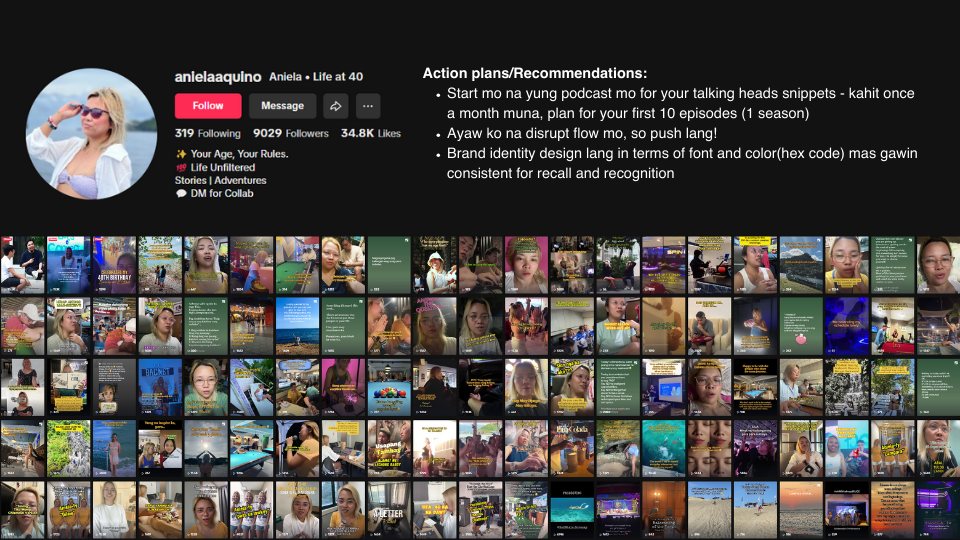Click the anielaaquino username heading

coord(218,77)
